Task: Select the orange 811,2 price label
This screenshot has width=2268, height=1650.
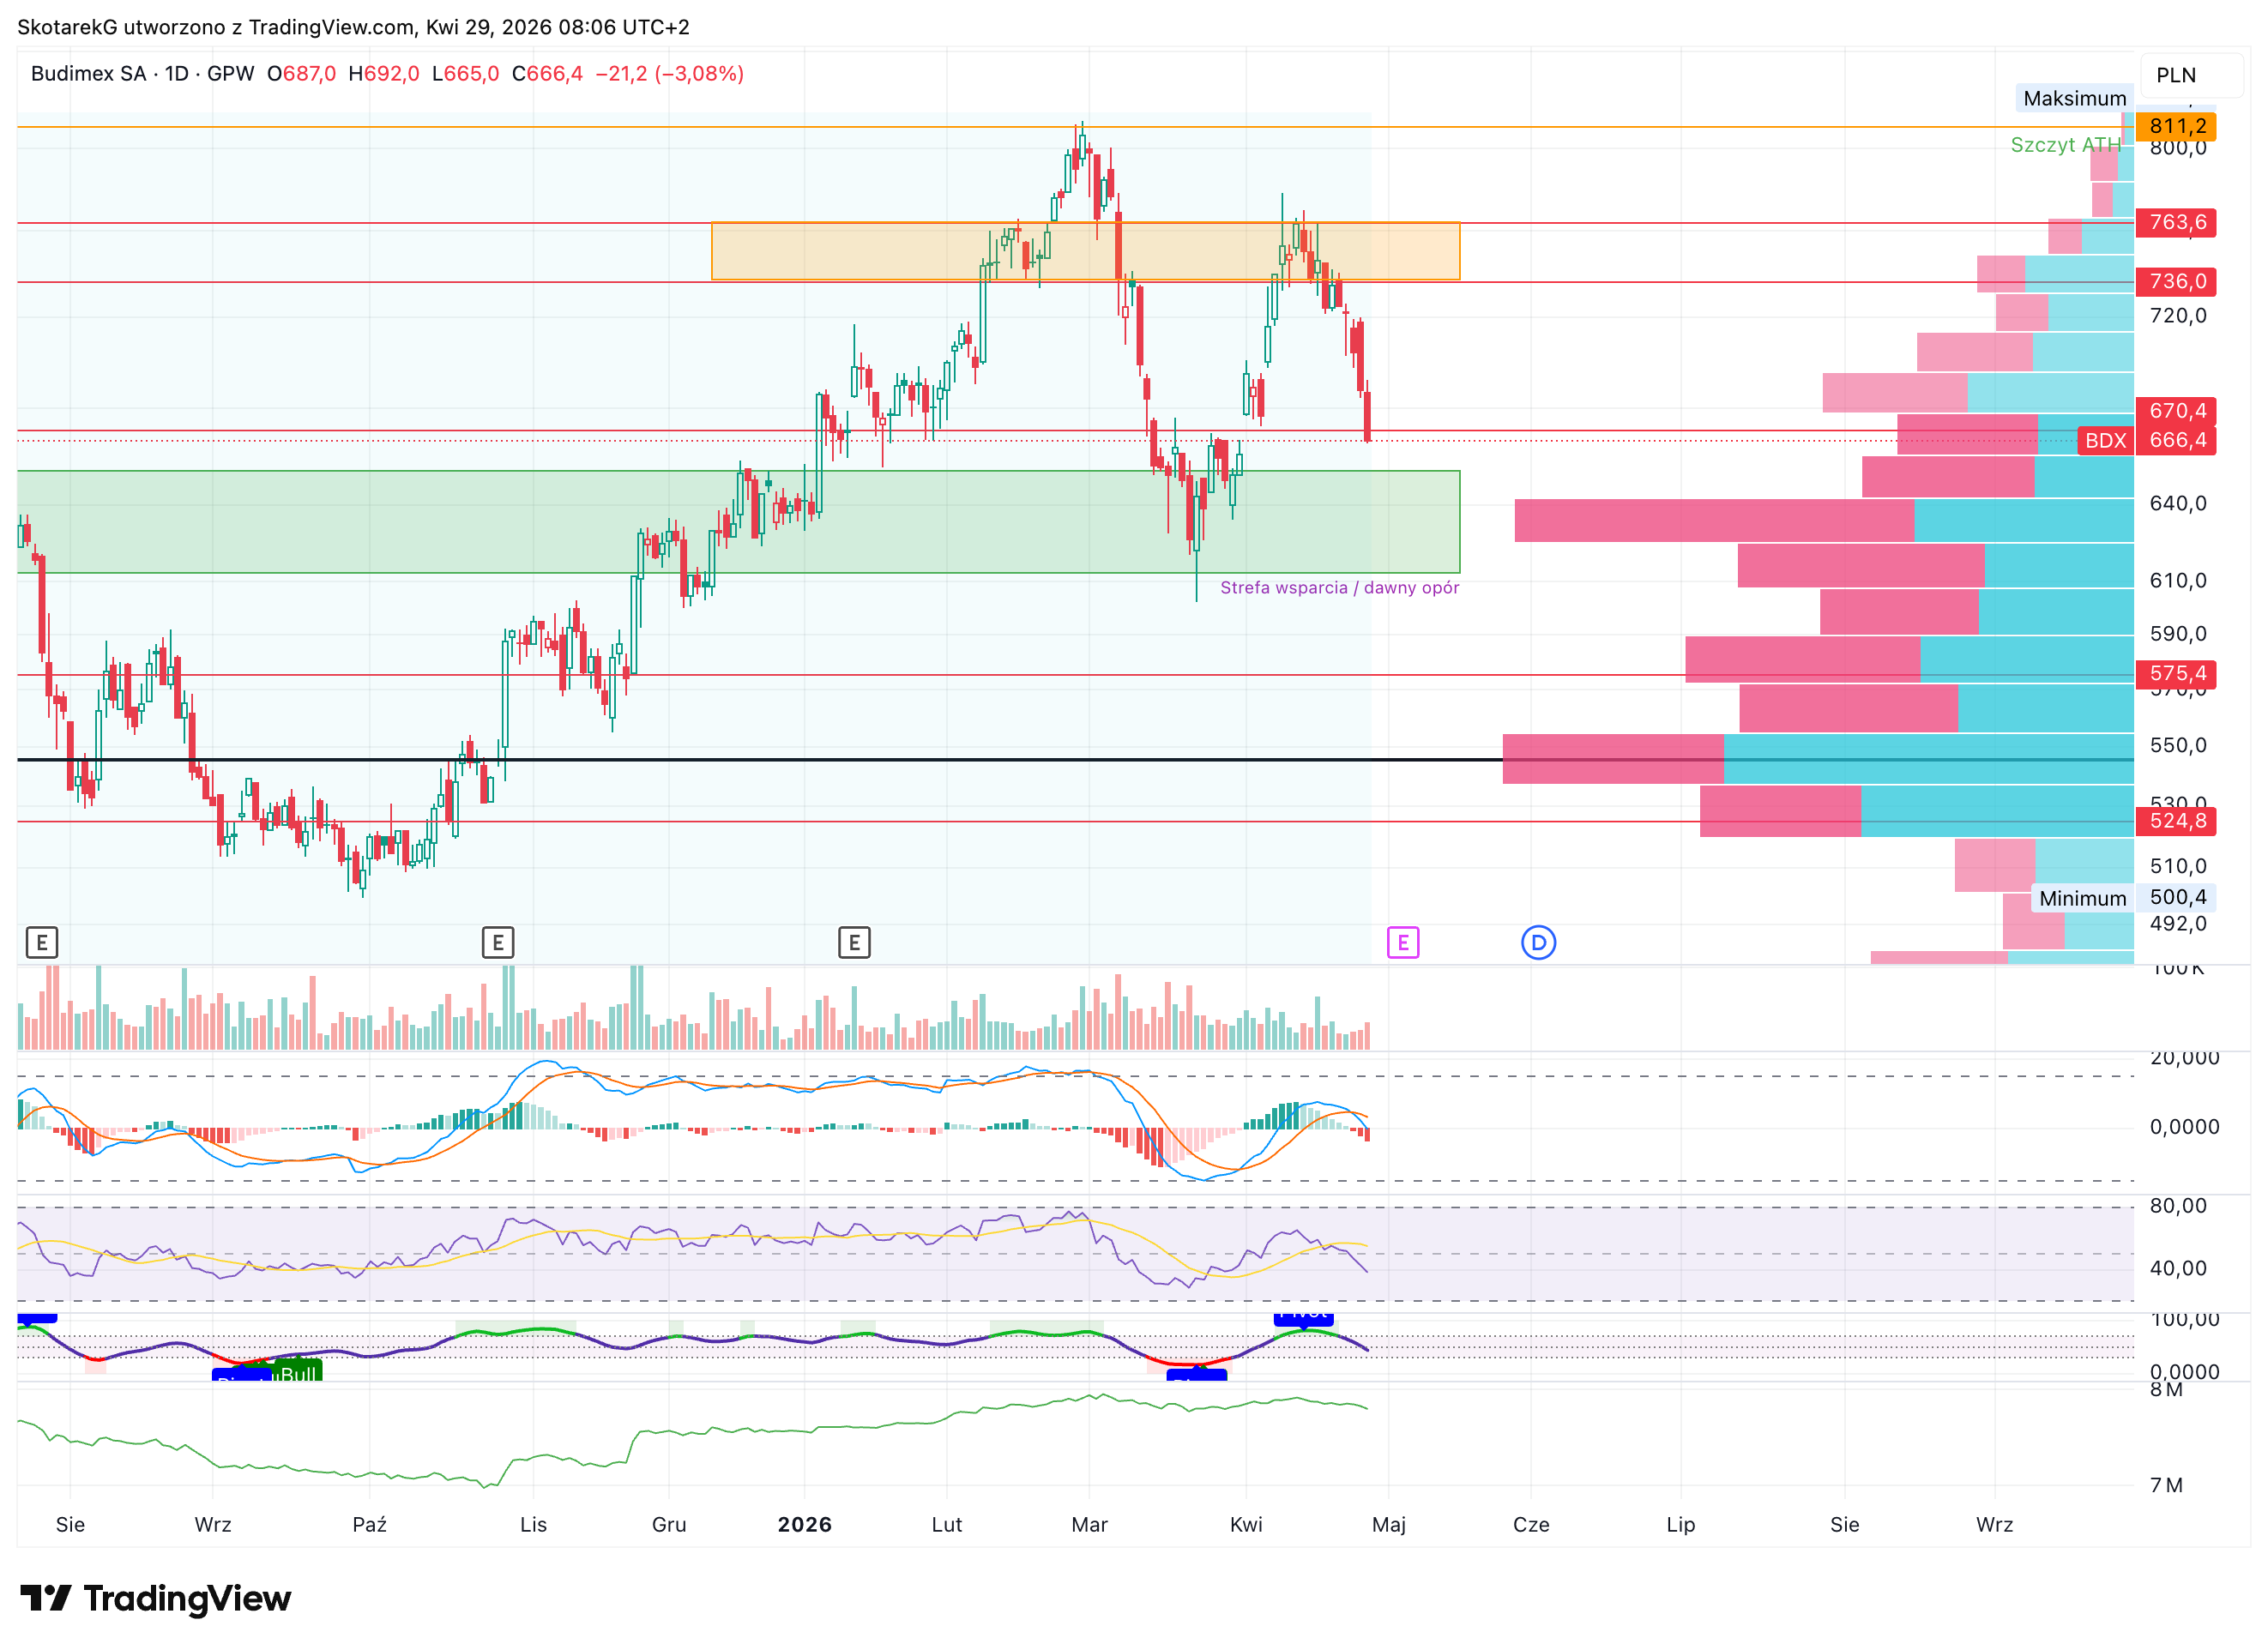Action: point(2176,126)
